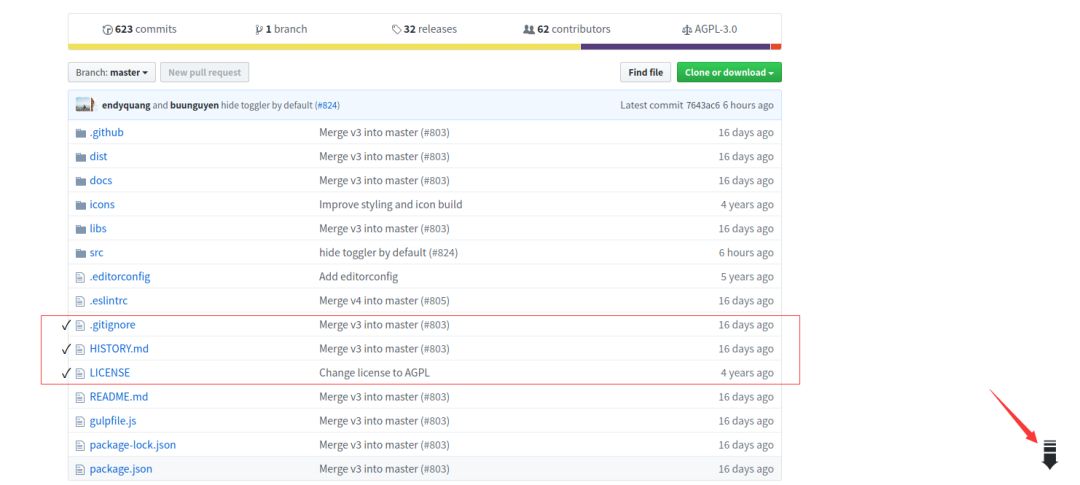Click the branch fork icon
1080x485 pixels.
(x=259, y=30)
